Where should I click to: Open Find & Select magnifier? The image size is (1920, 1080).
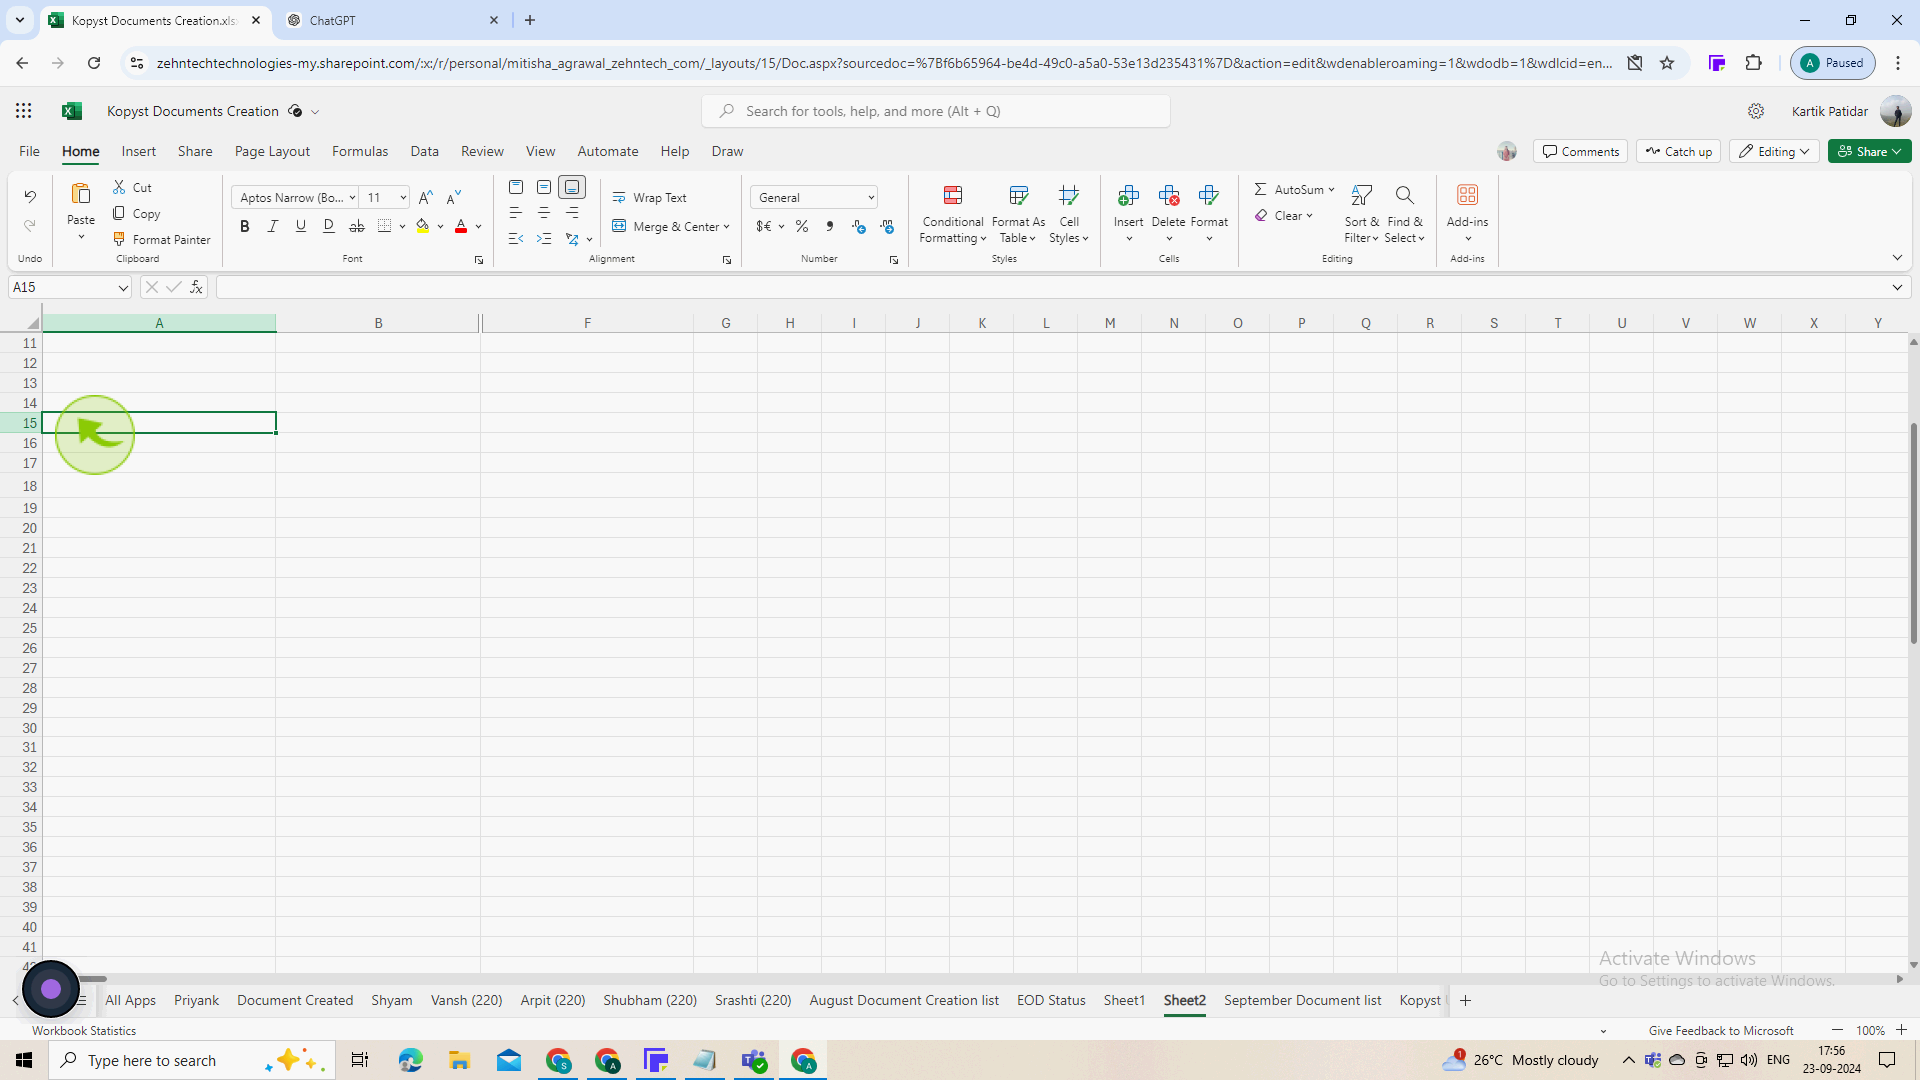click(1405, 213)
